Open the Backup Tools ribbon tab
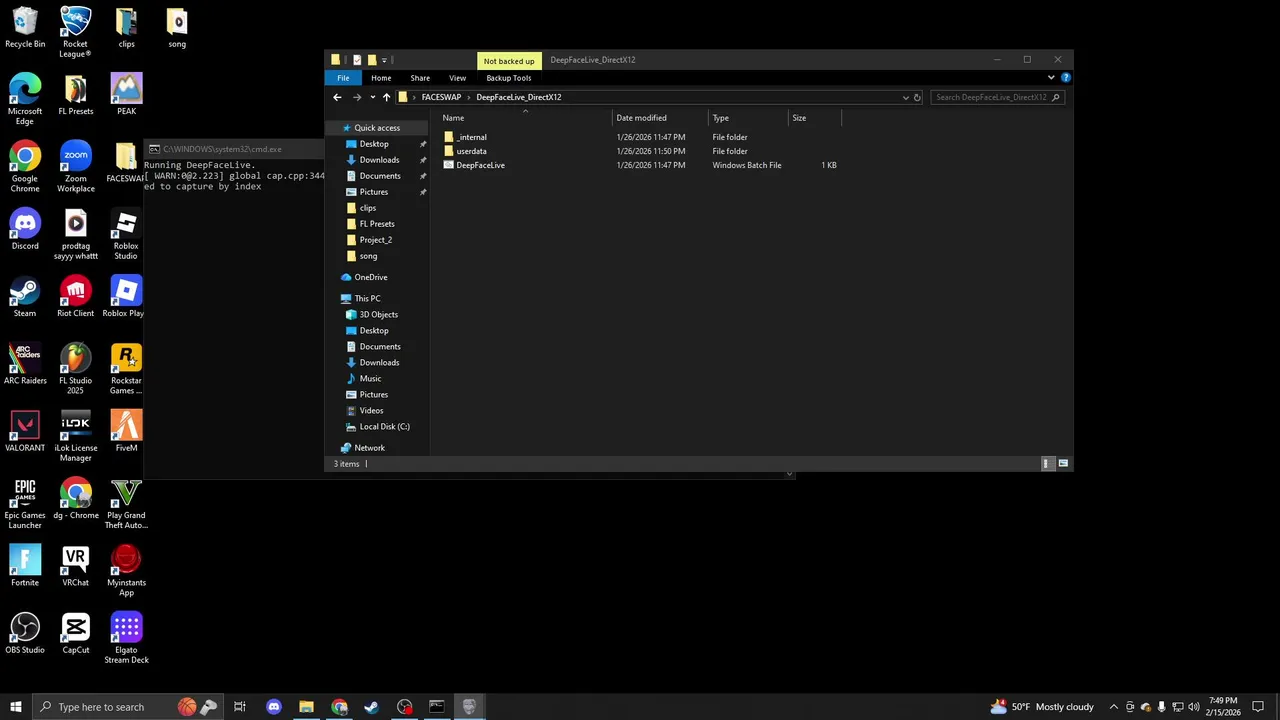Screen dimensions: 1280x720 [509, 78]
